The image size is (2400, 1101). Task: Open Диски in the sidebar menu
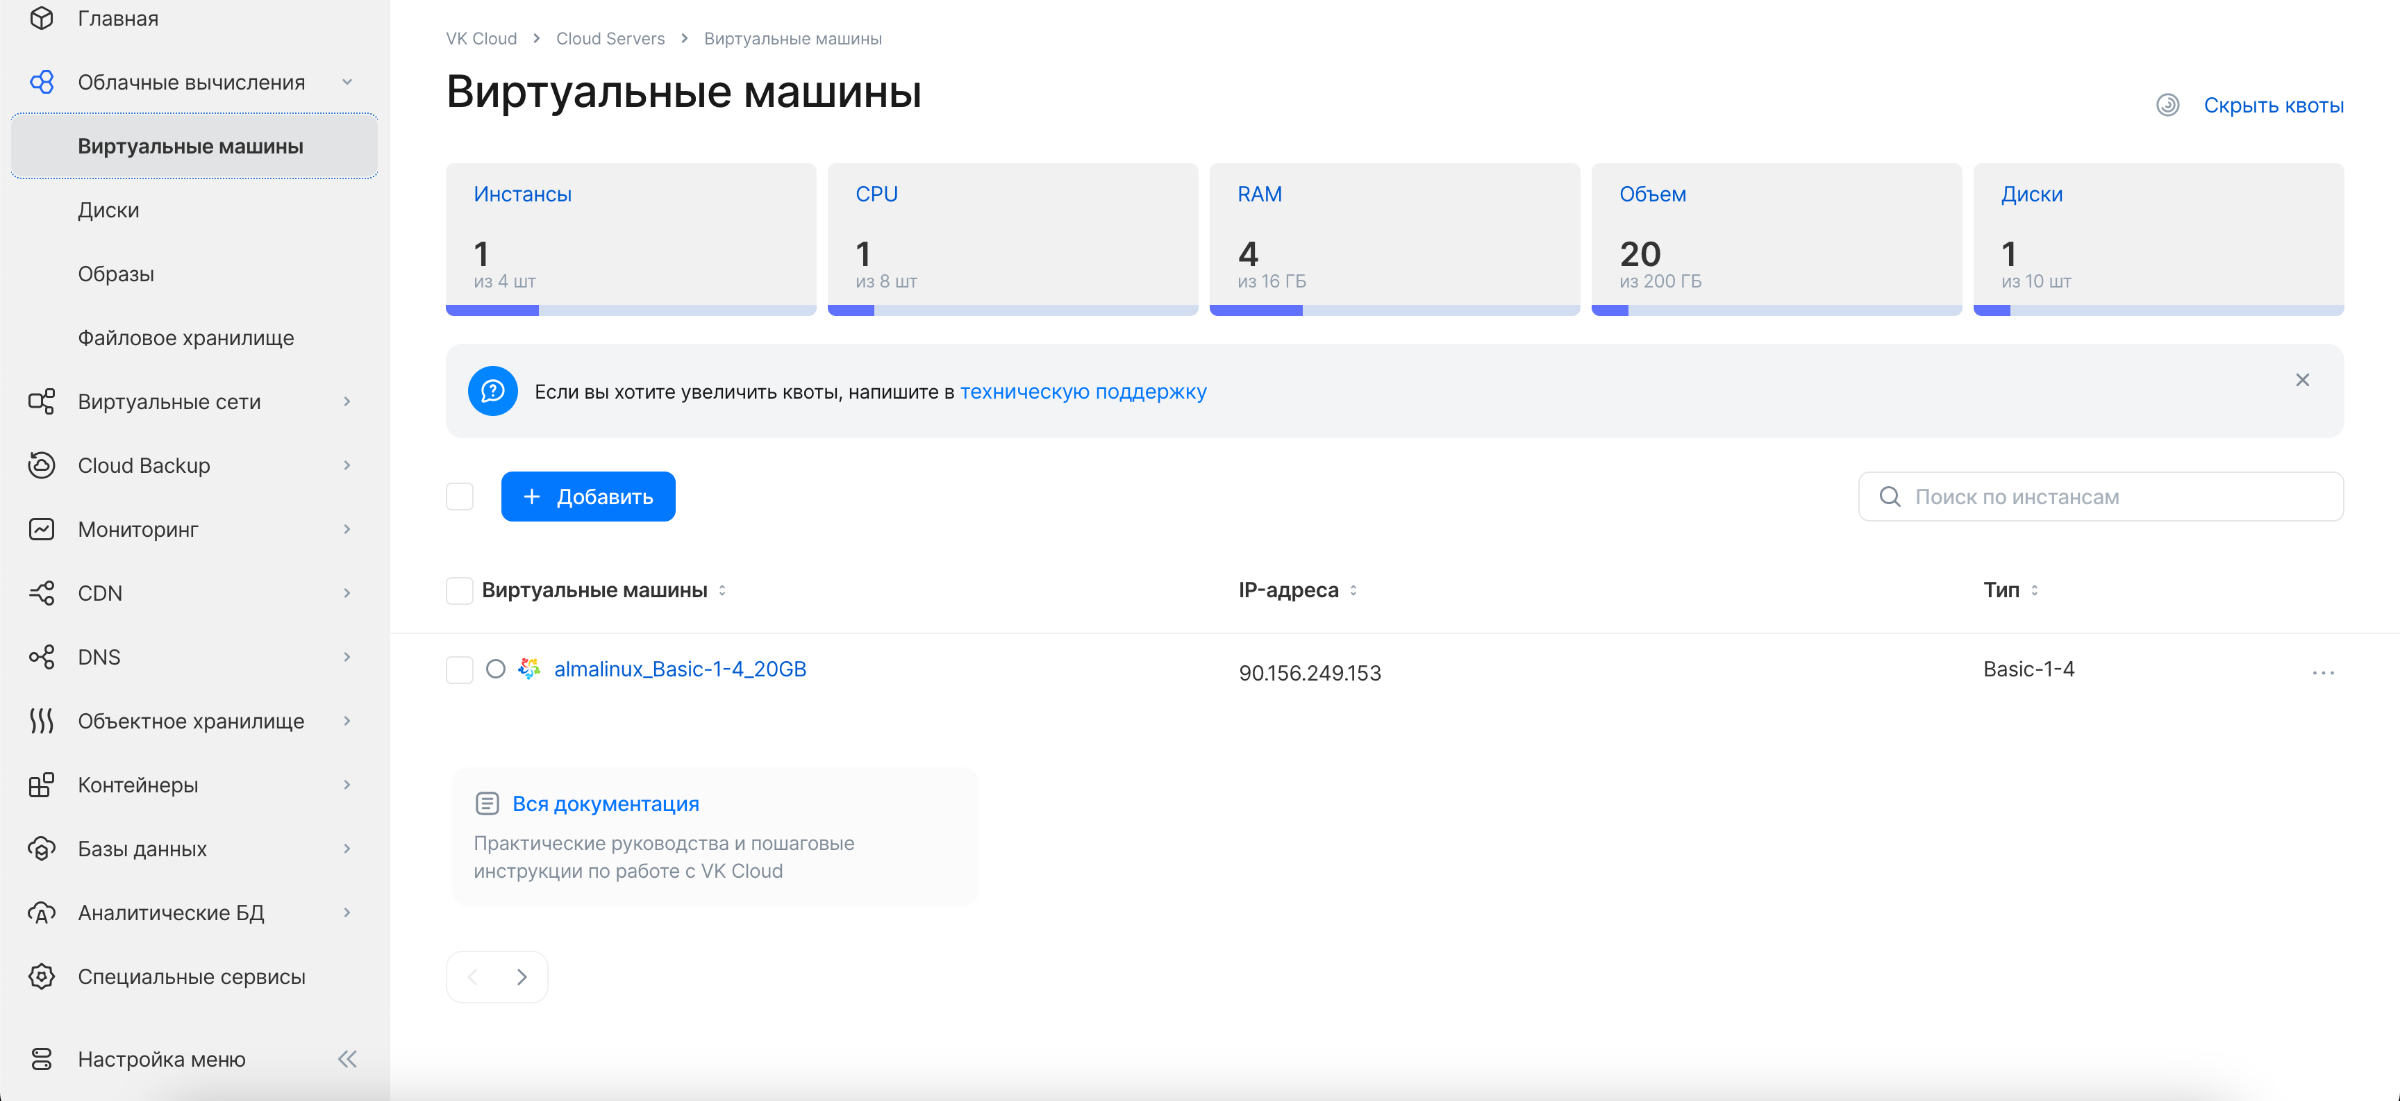point(108,210)
